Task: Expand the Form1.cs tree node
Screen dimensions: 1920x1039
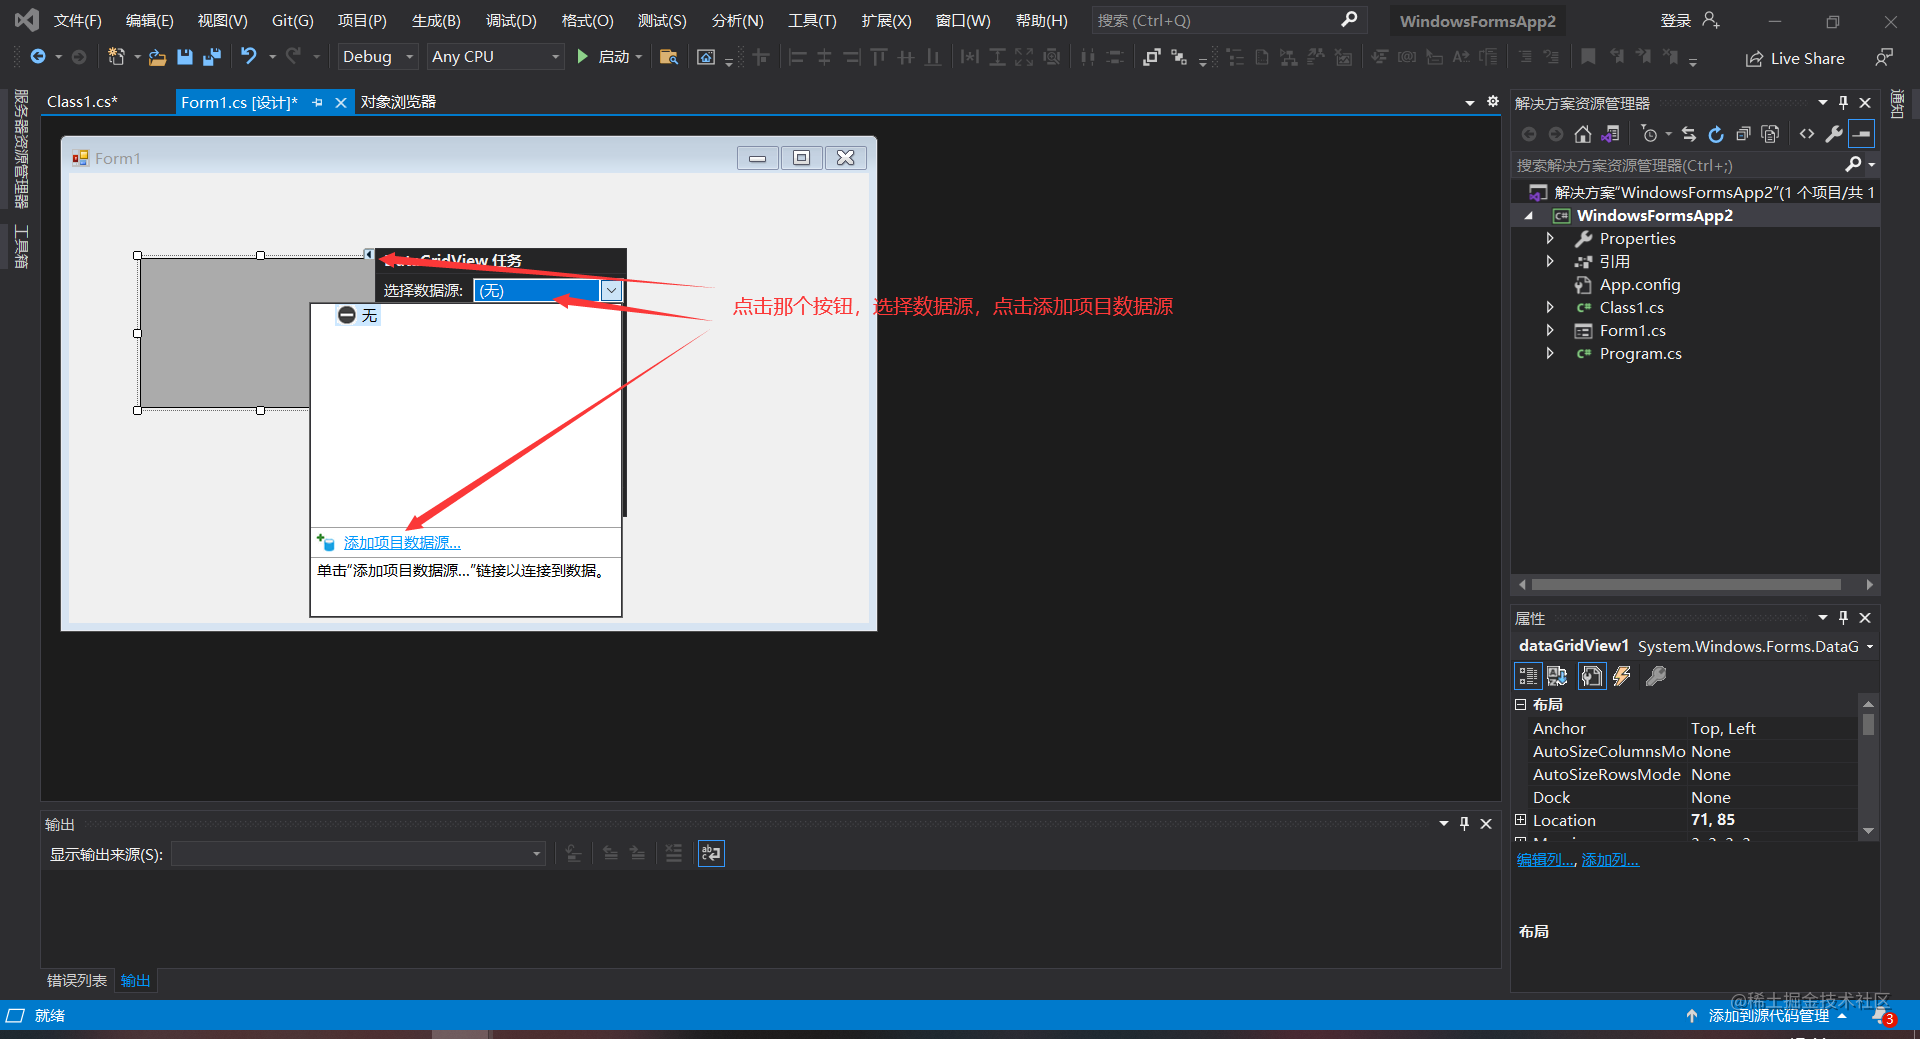Action: [1550, 330]
